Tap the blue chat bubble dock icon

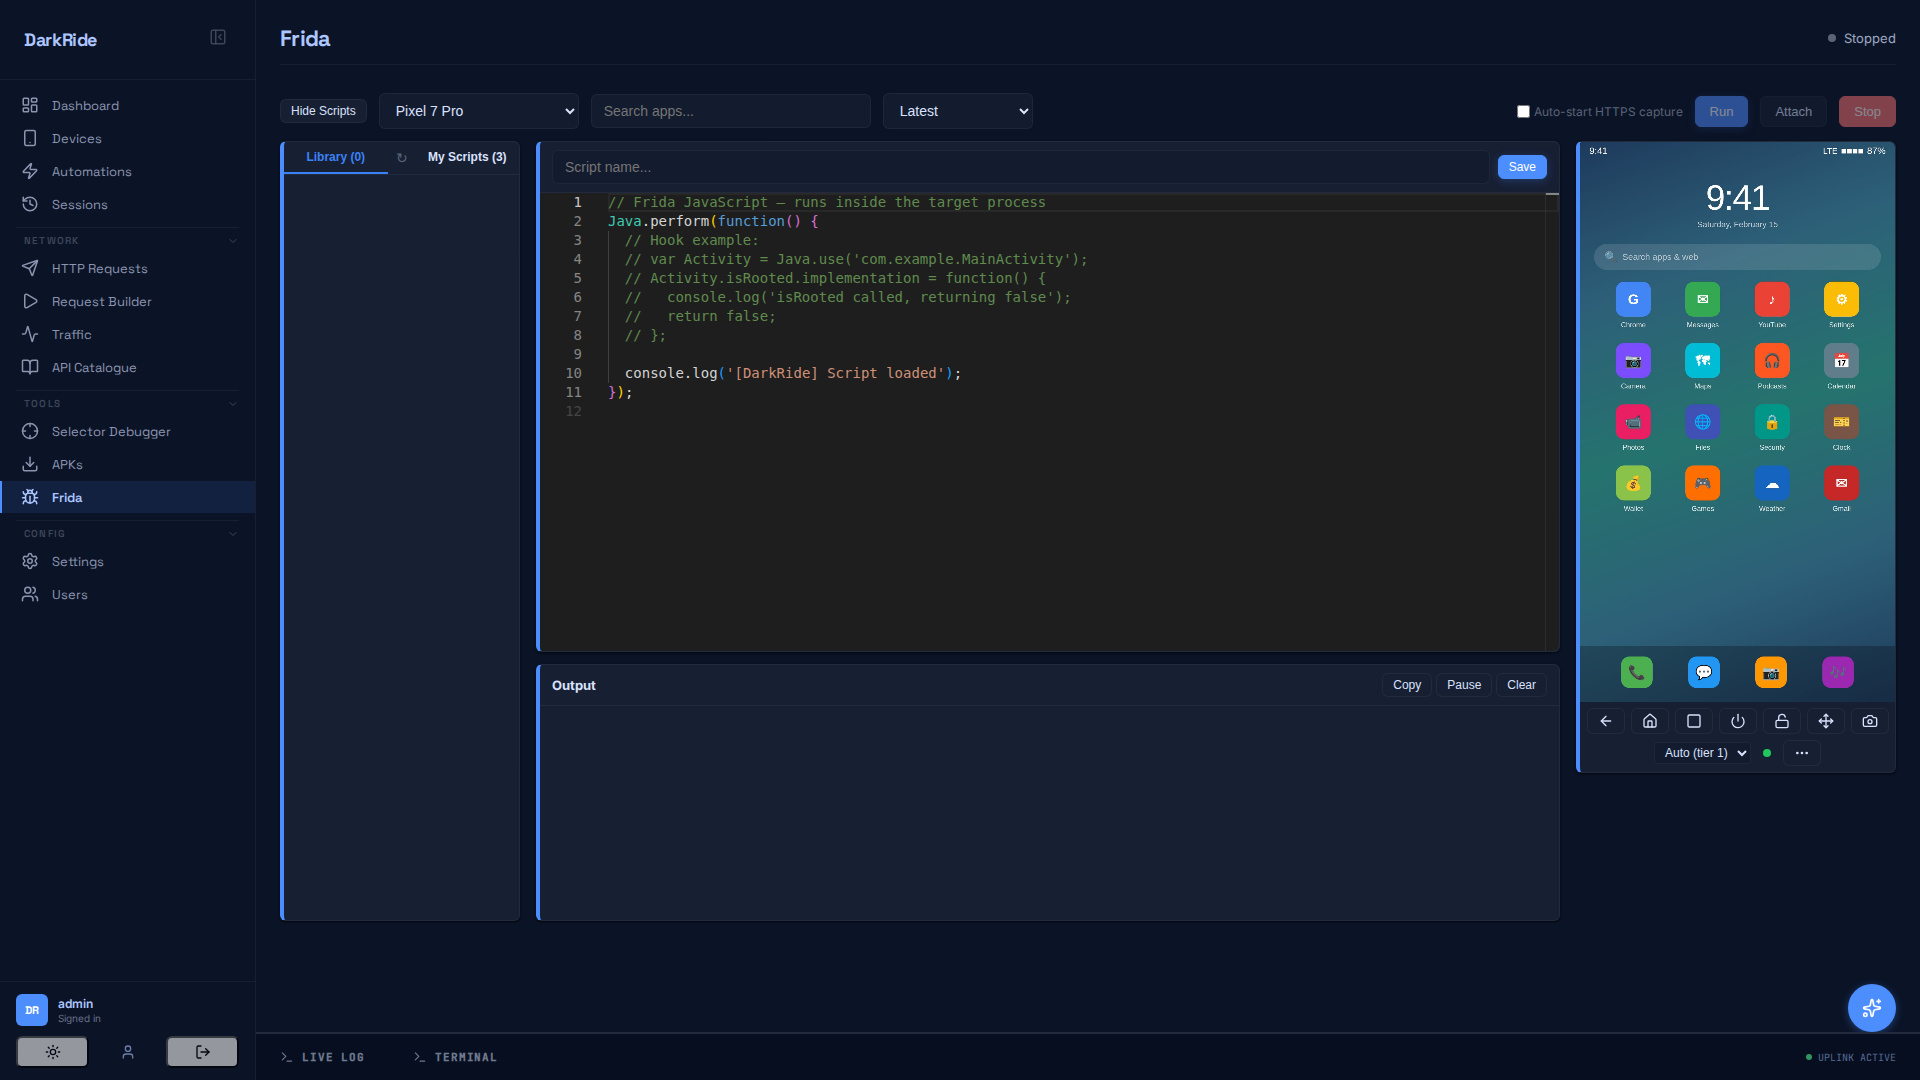1704,672
